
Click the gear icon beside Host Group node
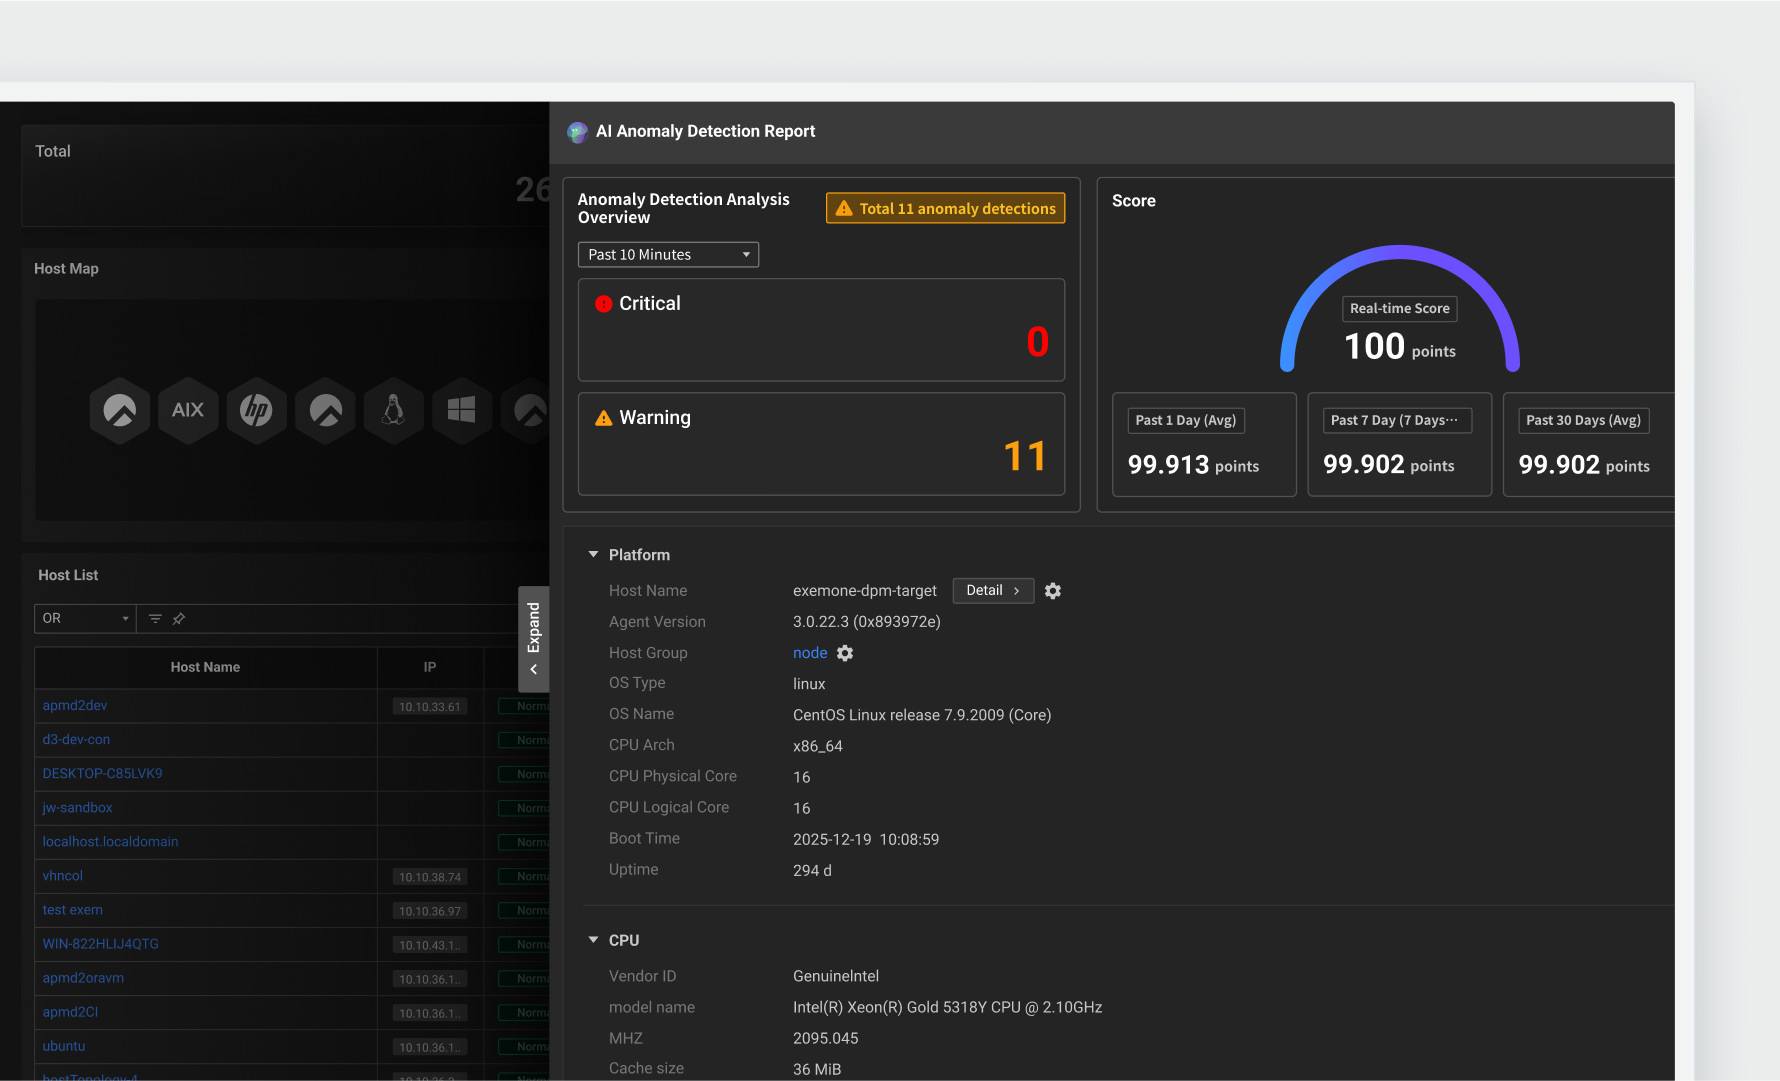(845, 653)
